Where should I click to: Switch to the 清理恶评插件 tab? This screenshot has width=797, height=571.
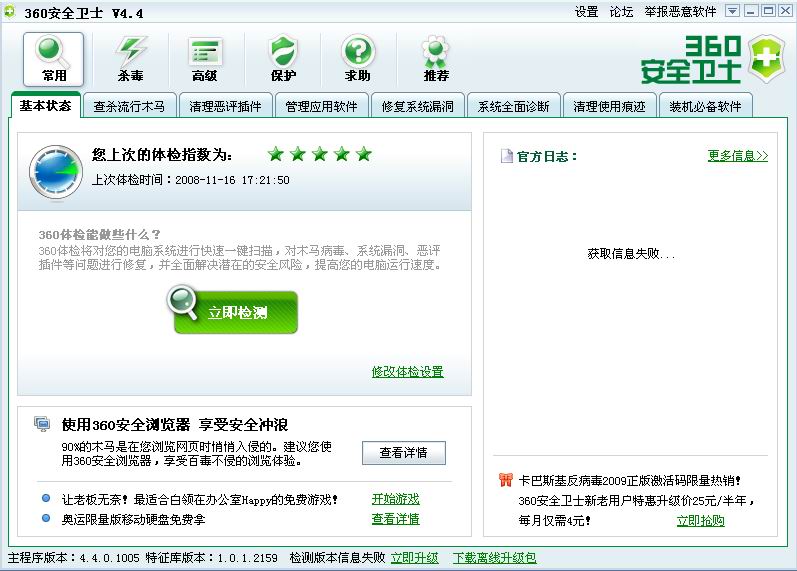[x=225, y=106]
